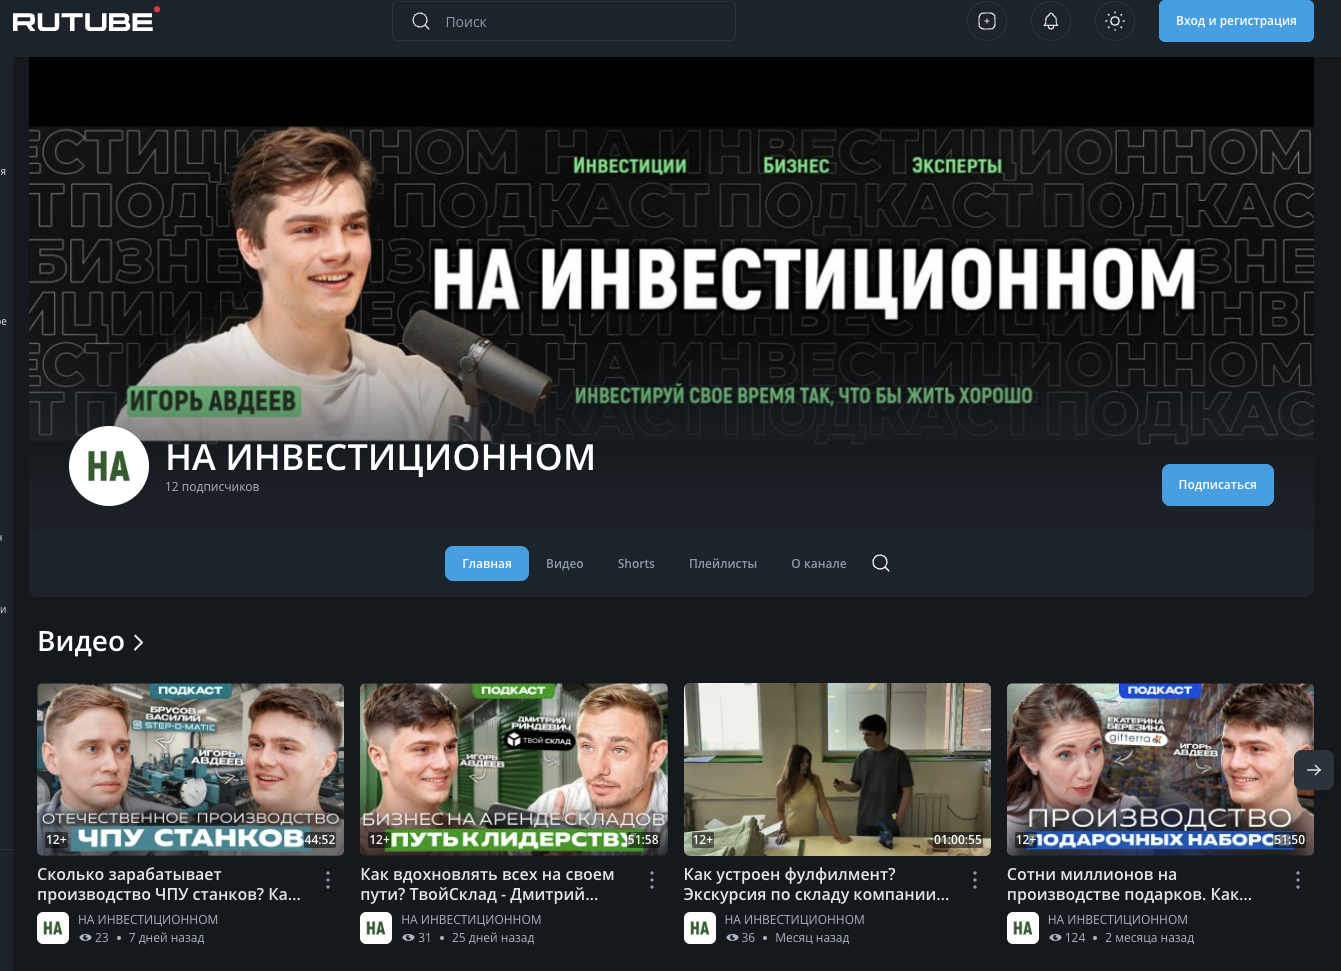
Task: Switch to the Shorts tab
Action: click(x=636, y=563)
